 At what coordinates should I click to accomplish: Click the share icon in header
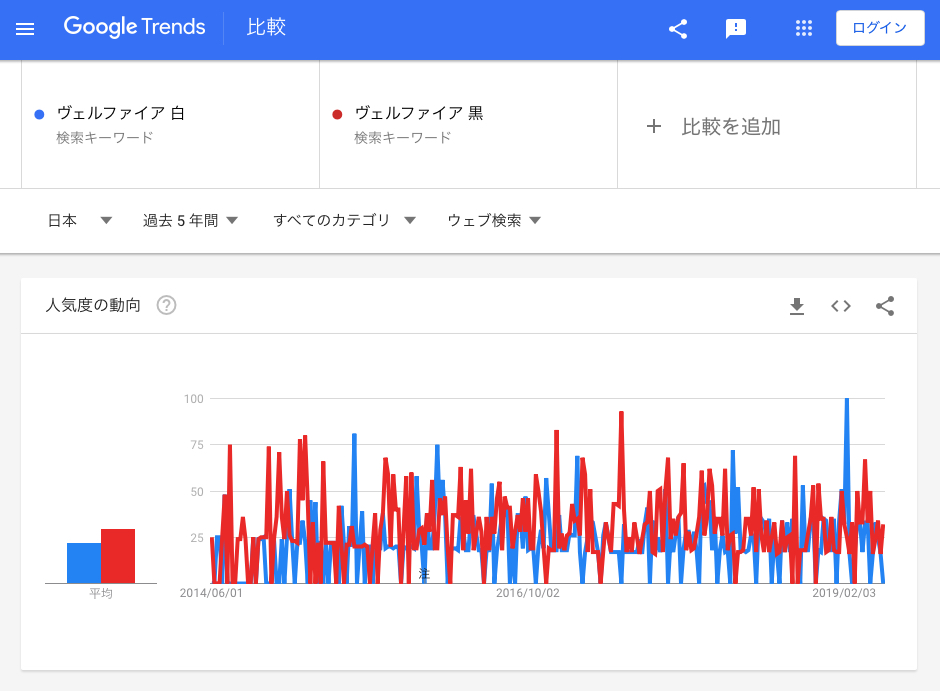678,29
